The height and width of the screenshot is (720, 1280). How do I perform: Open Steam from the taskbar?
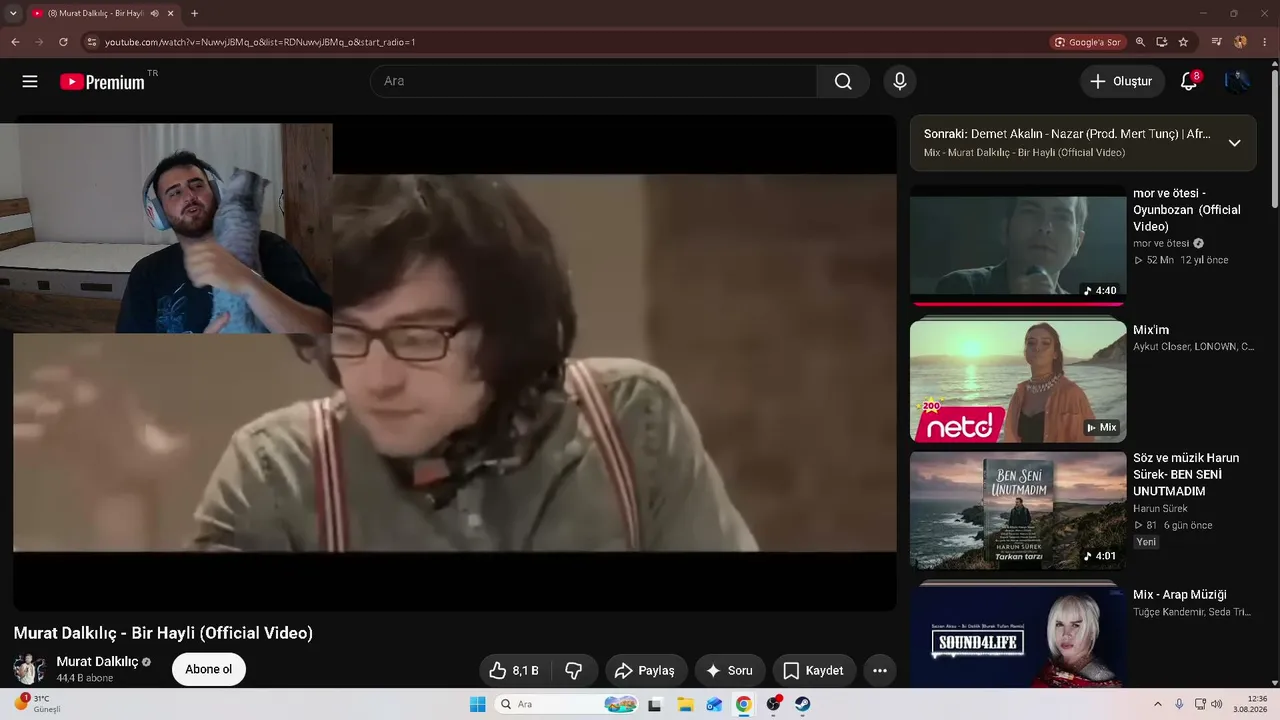click(x=802, y=704)
